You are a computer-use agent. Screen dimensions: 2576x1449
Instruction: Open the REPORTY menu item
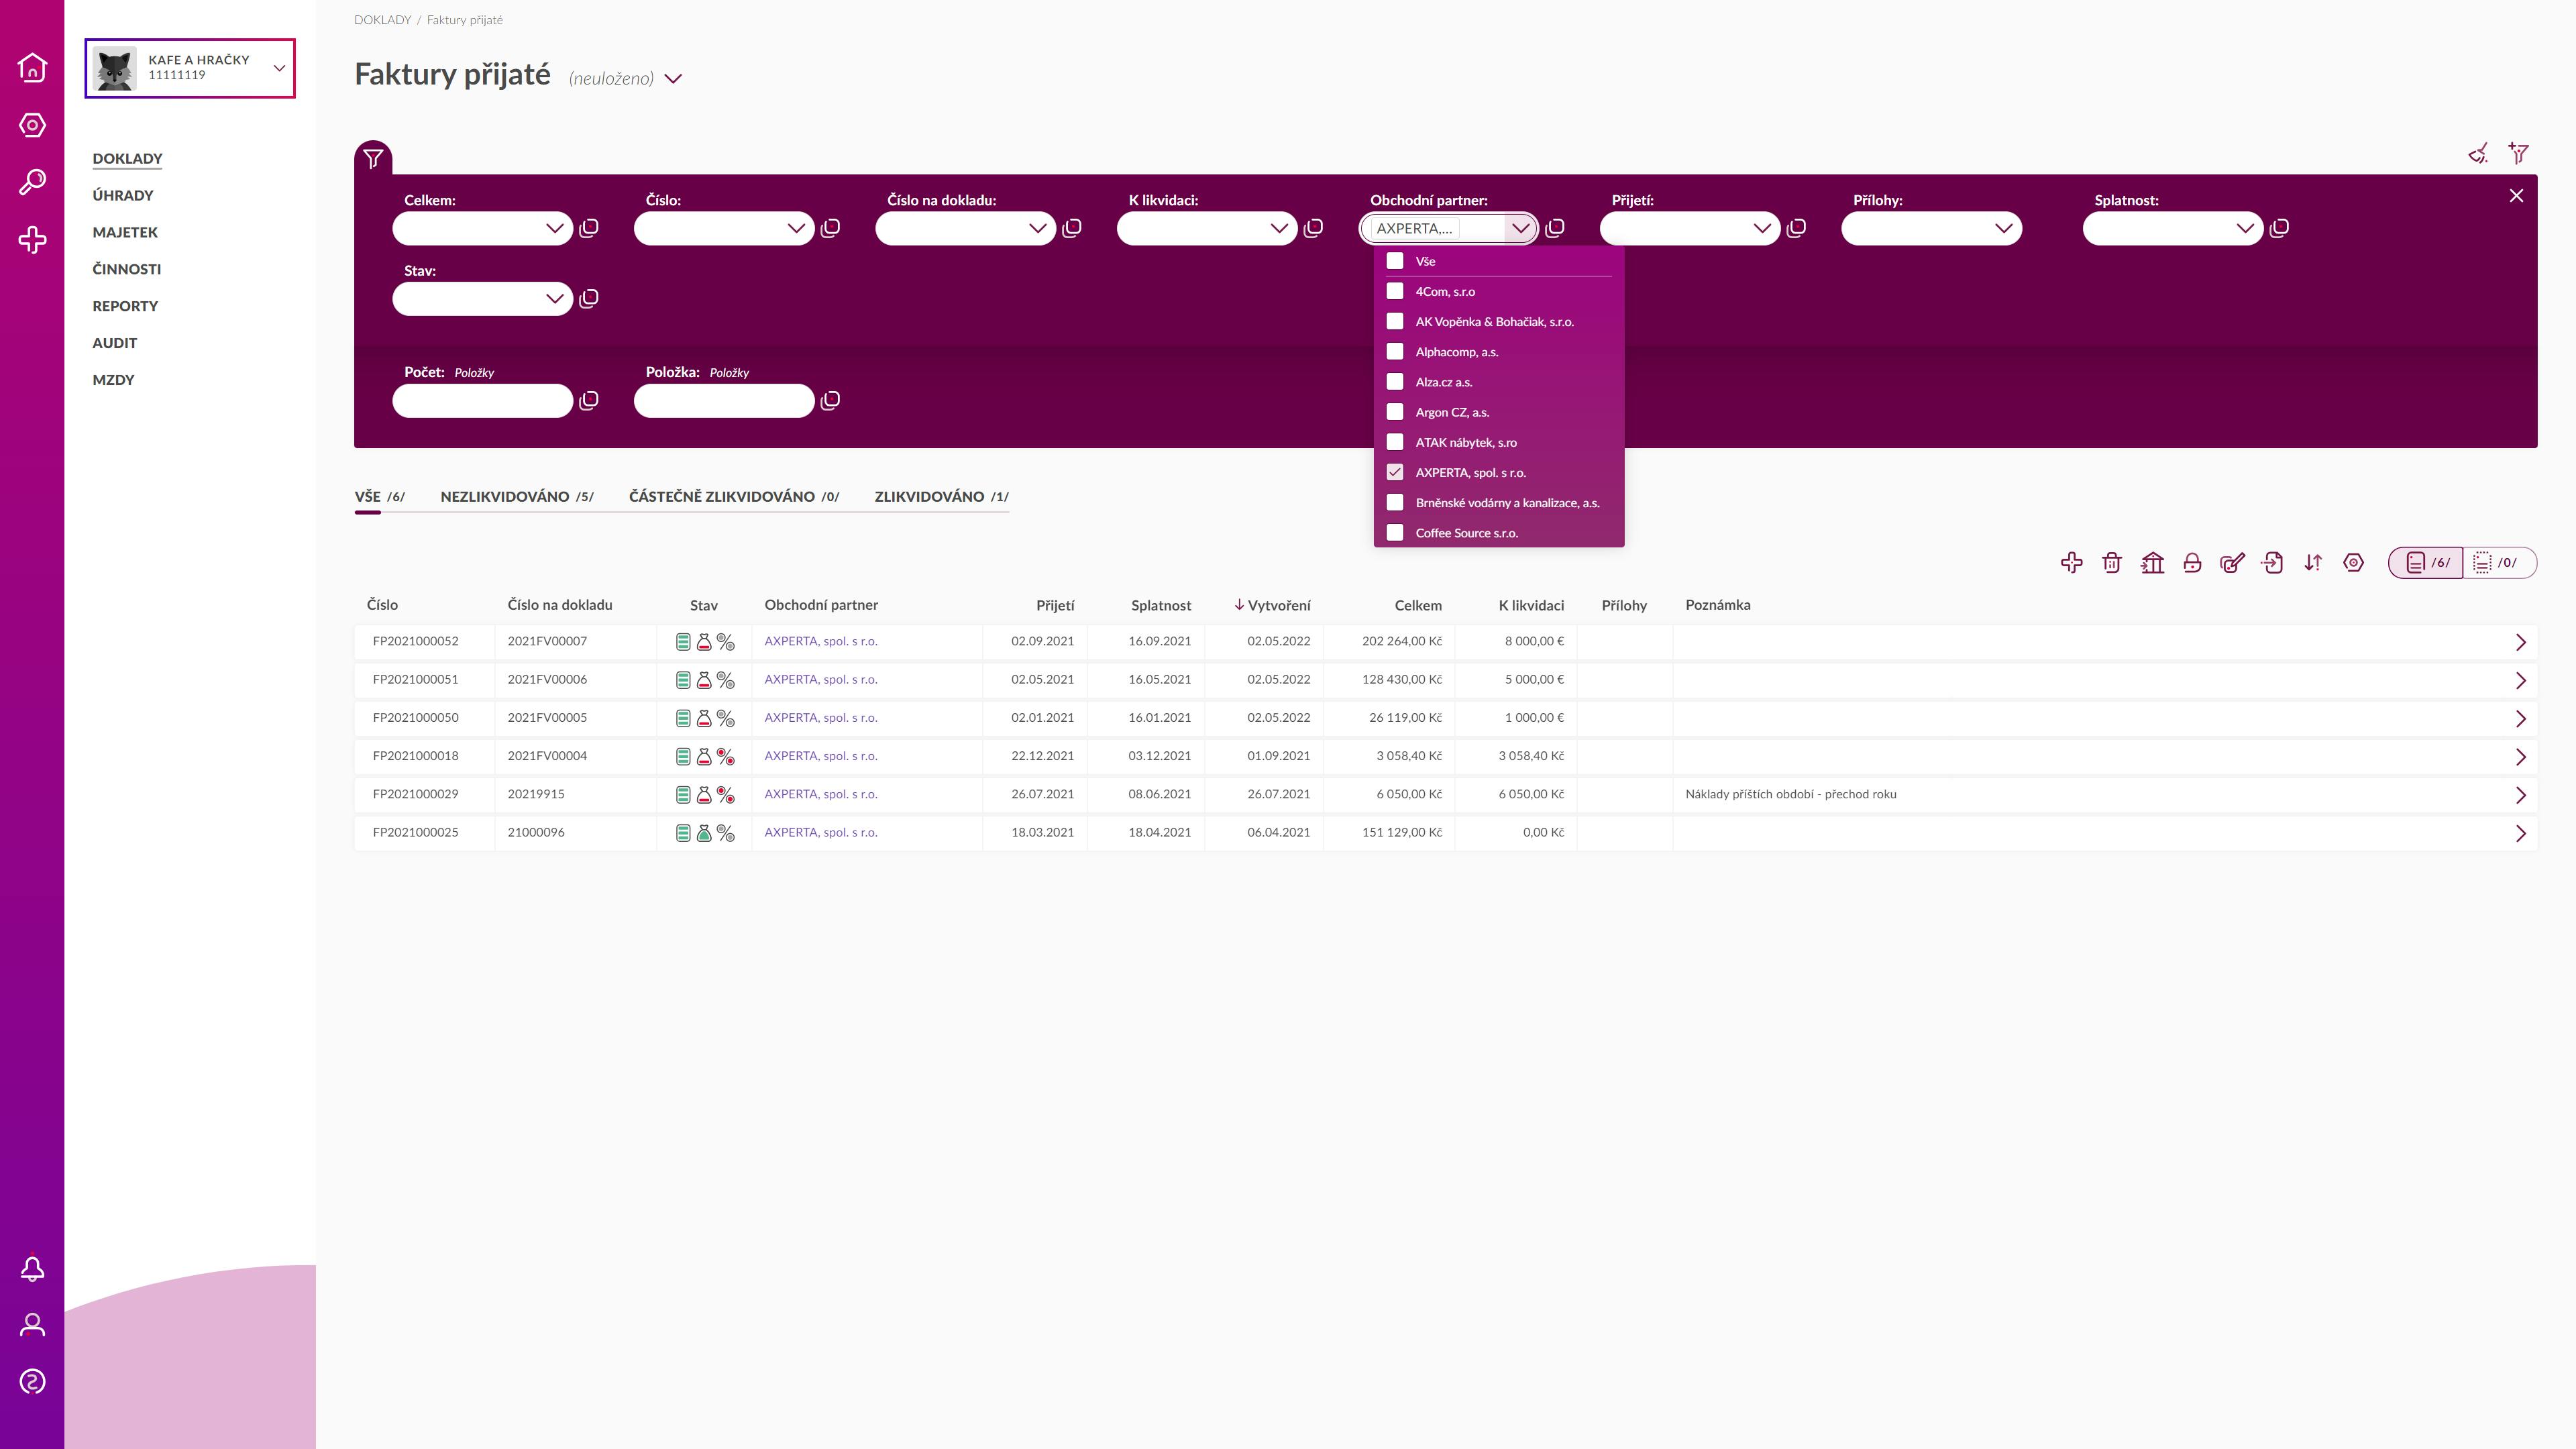pos(125,306)
